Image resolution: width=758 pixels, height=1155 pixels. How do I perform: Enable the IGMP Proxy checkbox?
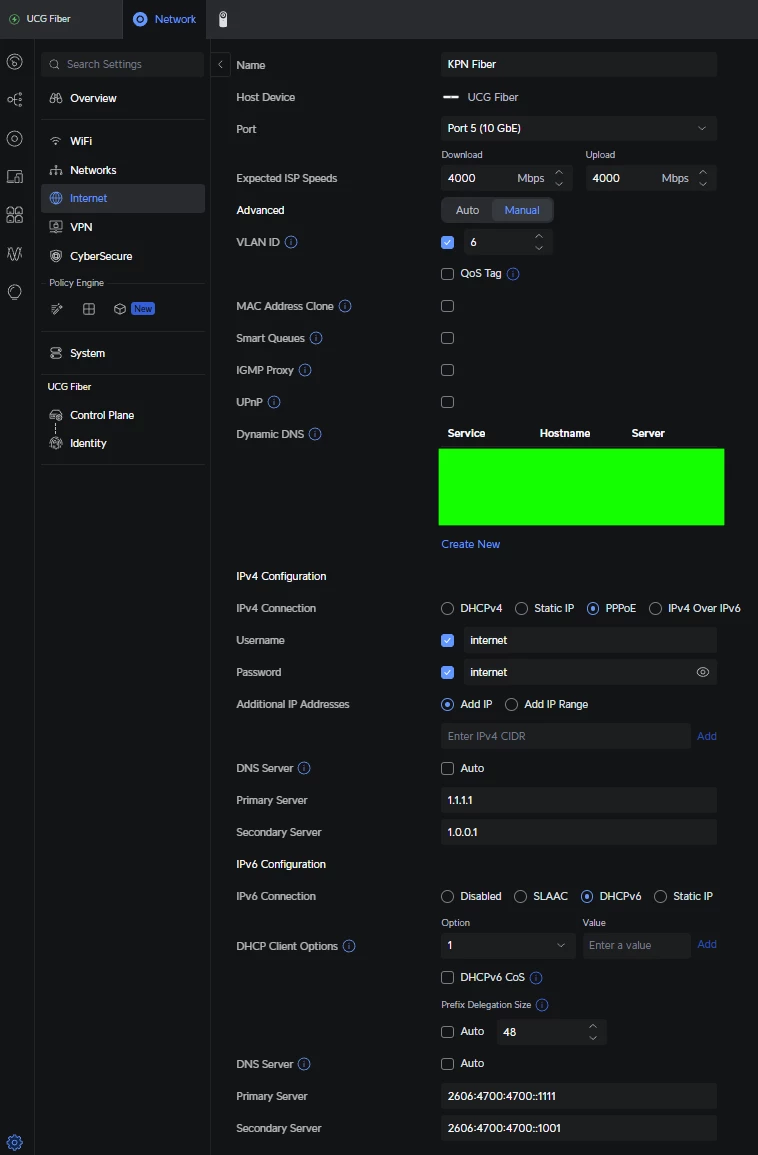(448, 370)
